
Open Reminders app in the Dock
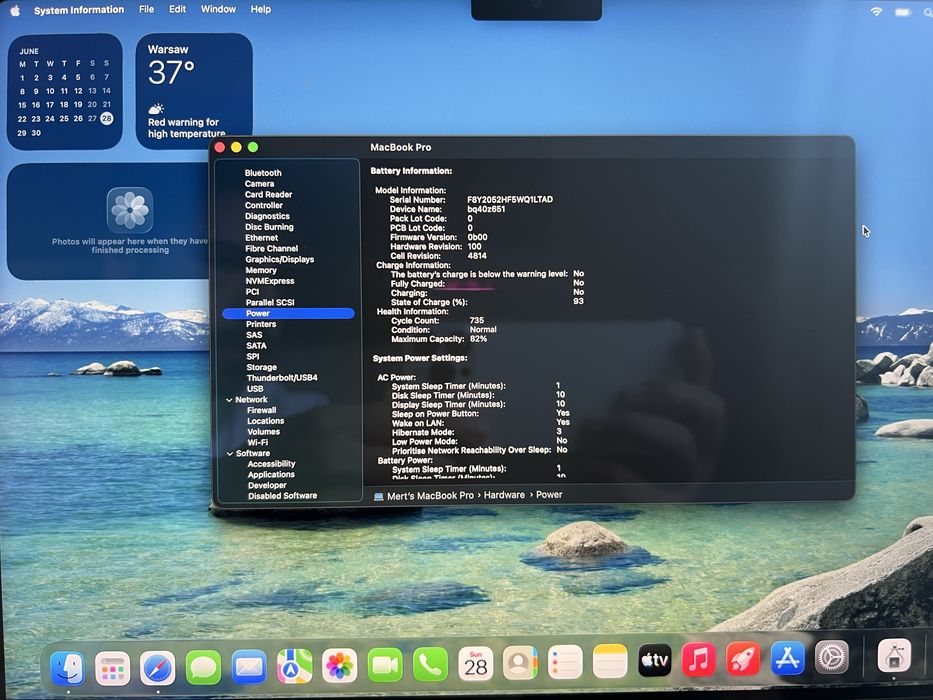(x=565, y=662)
